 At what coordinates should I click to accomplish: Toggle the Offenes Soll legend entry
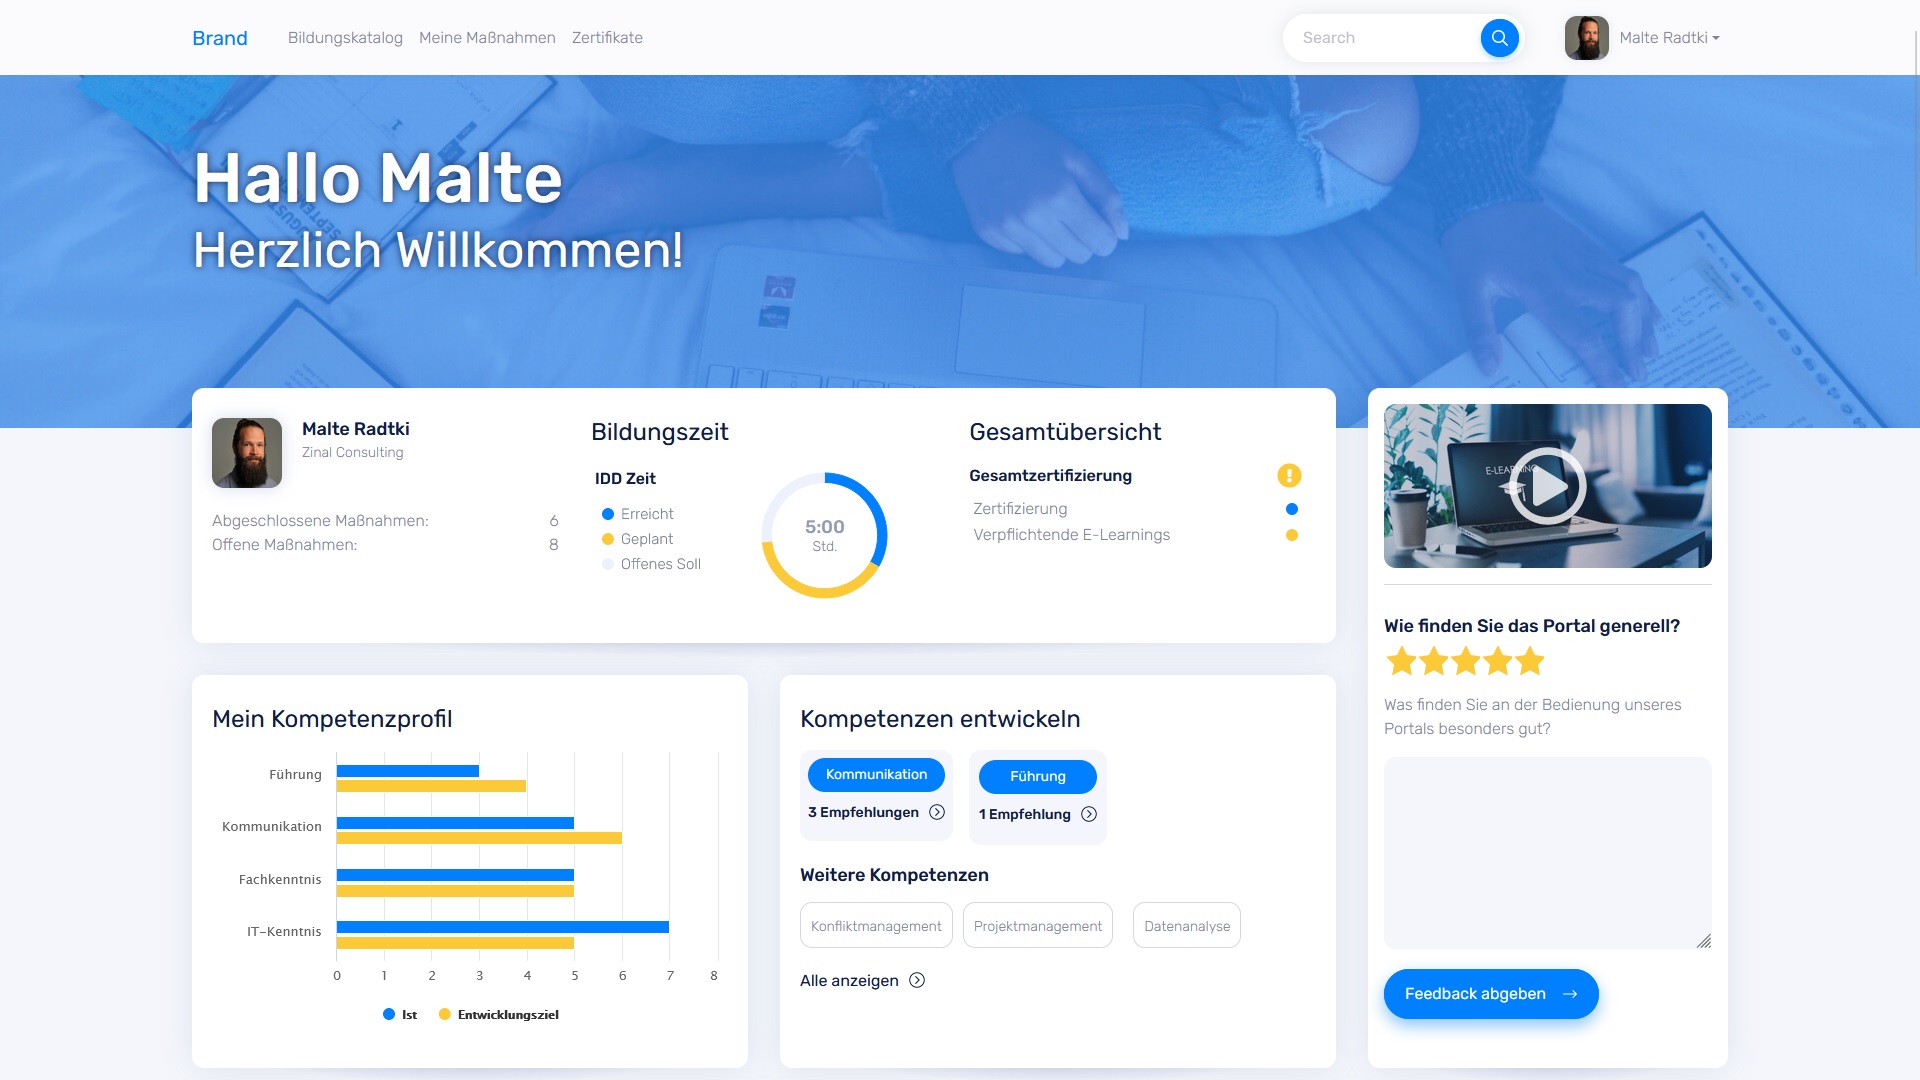[x=651, y=564]
